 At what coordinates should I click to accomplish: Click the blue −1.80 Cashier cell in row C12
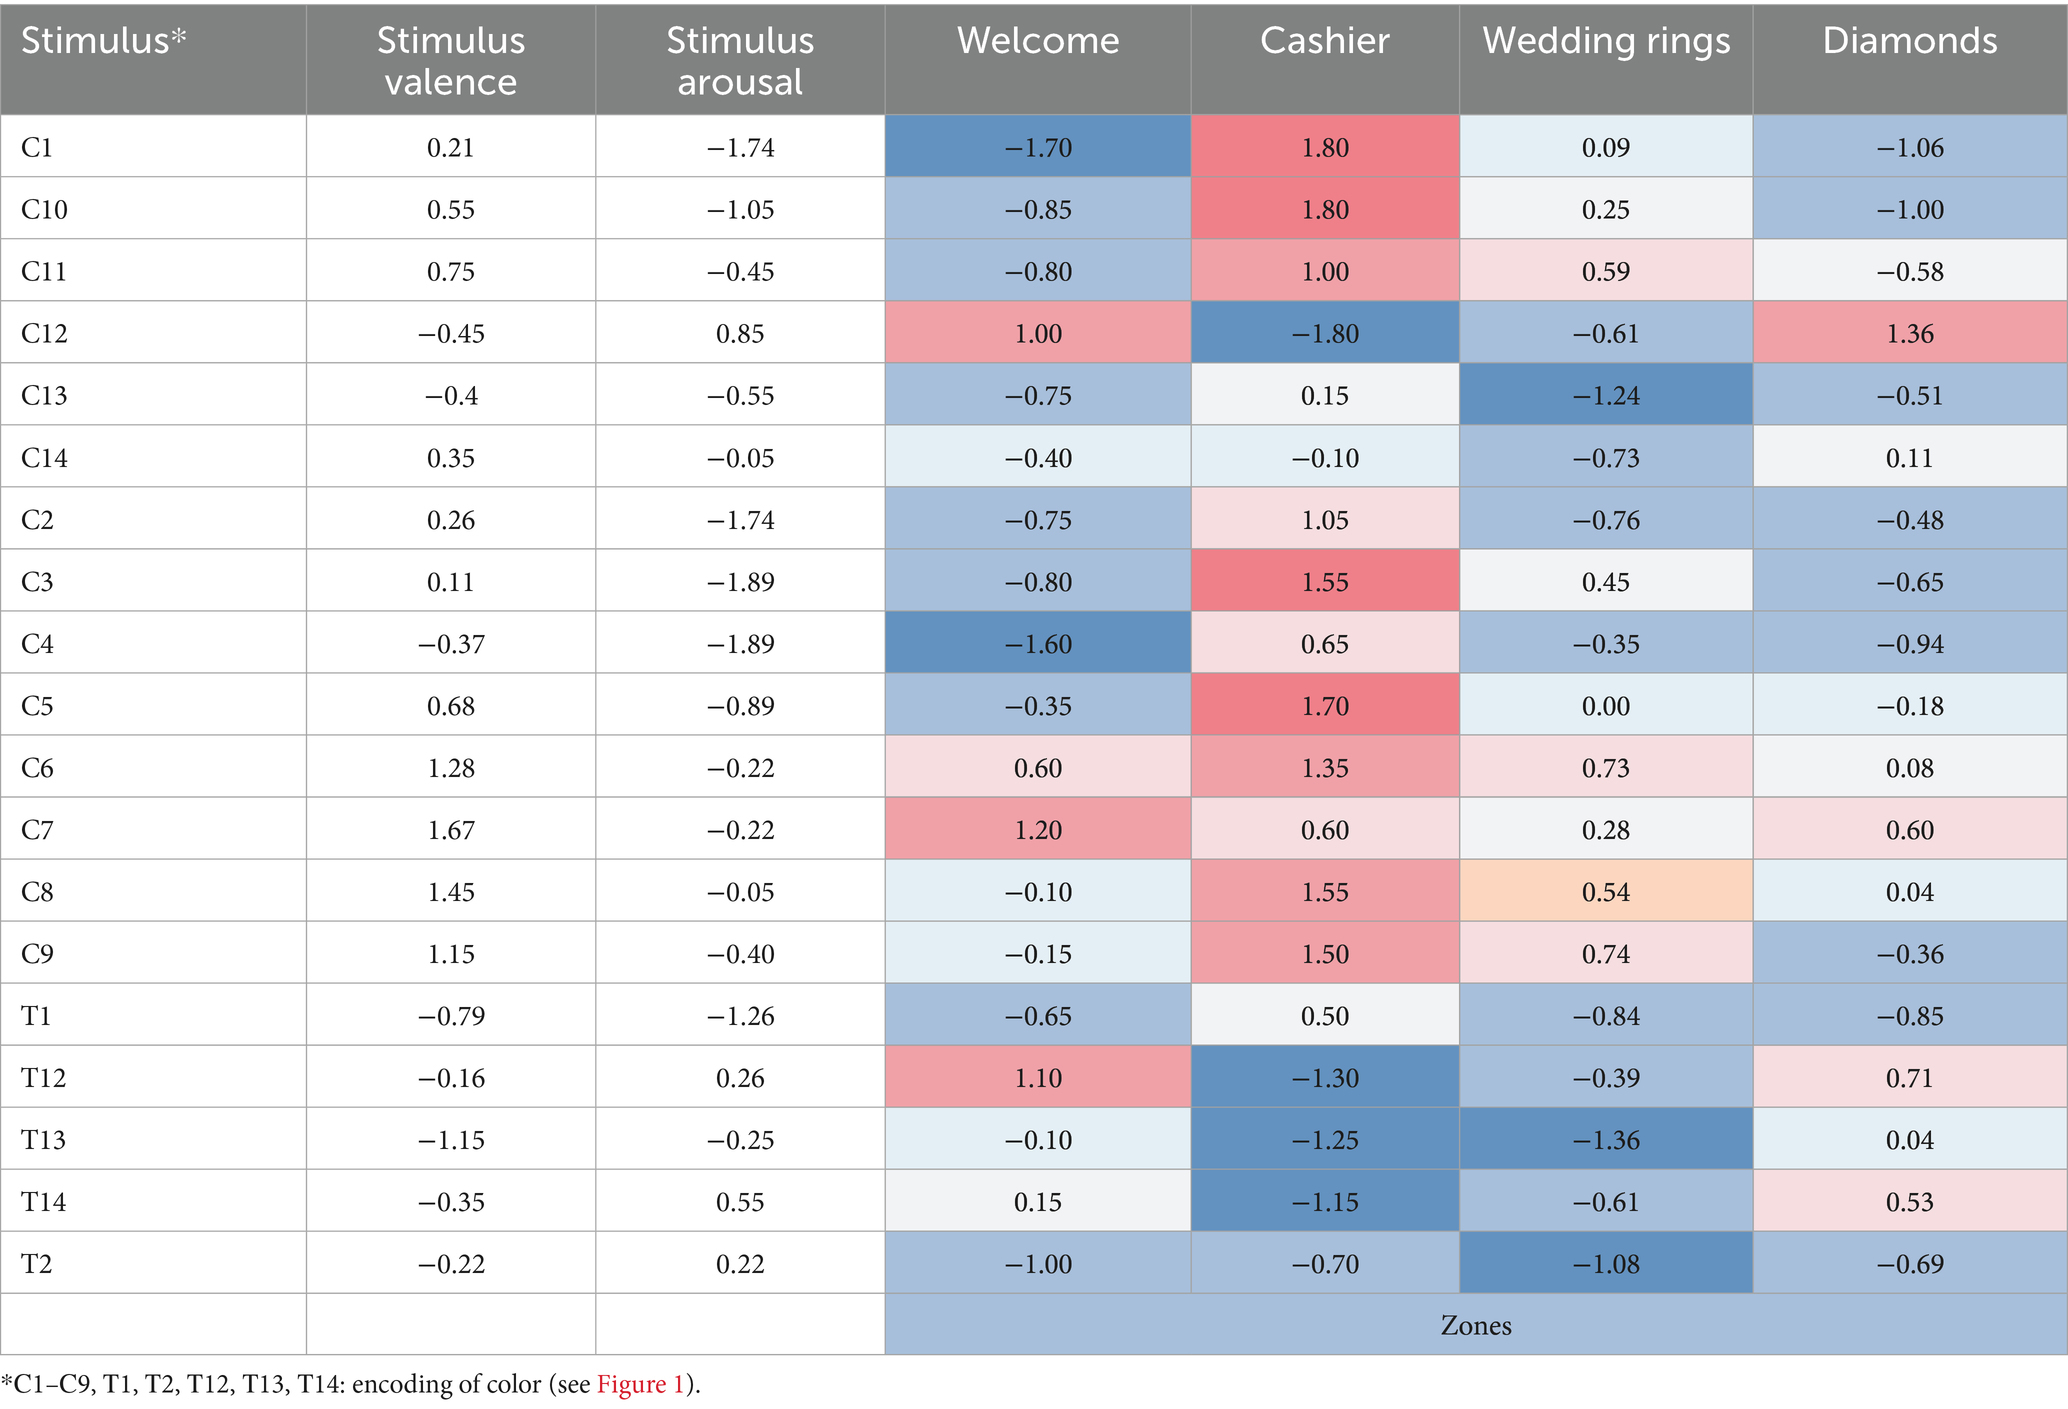[1324, 334]
